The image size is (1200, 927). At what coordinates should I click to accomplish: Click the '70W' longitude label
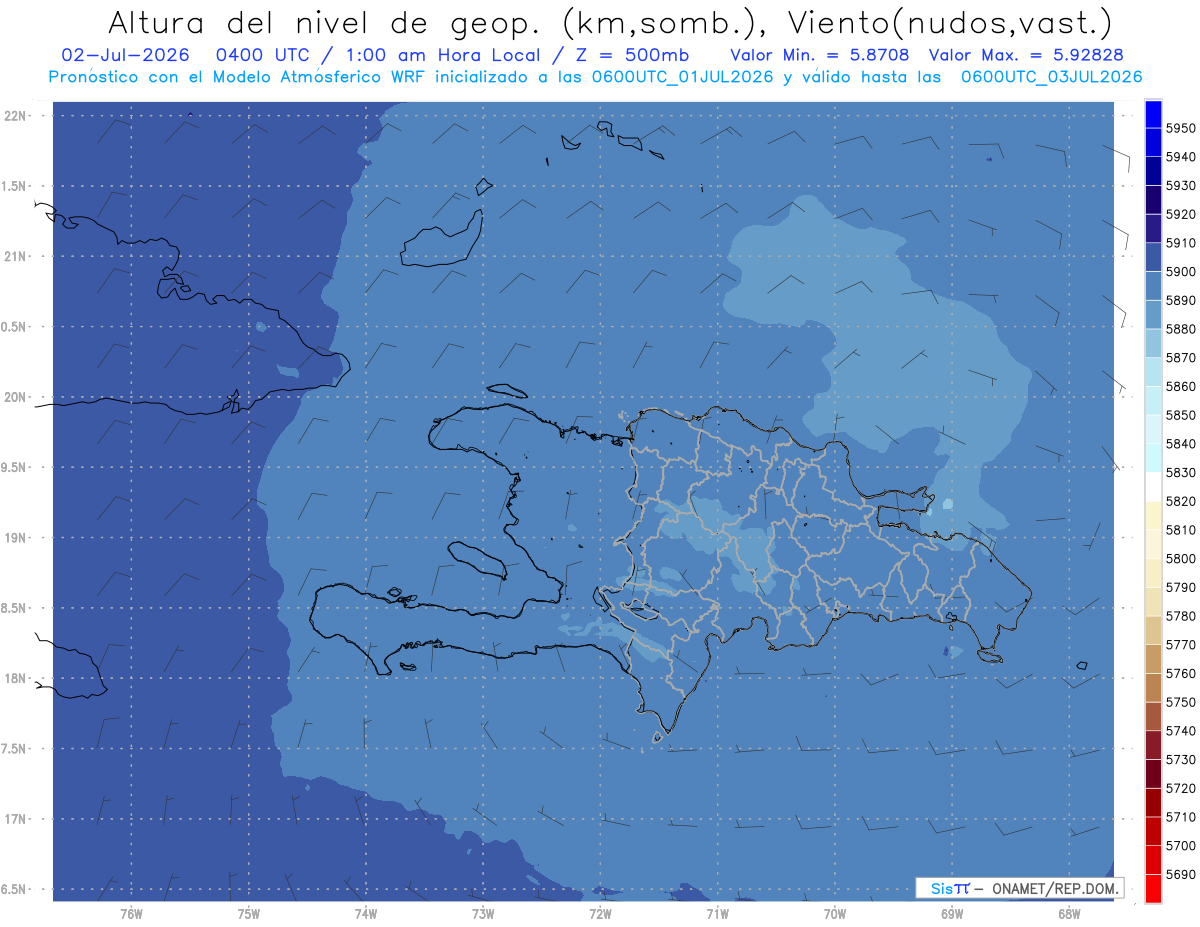point(835,914)
